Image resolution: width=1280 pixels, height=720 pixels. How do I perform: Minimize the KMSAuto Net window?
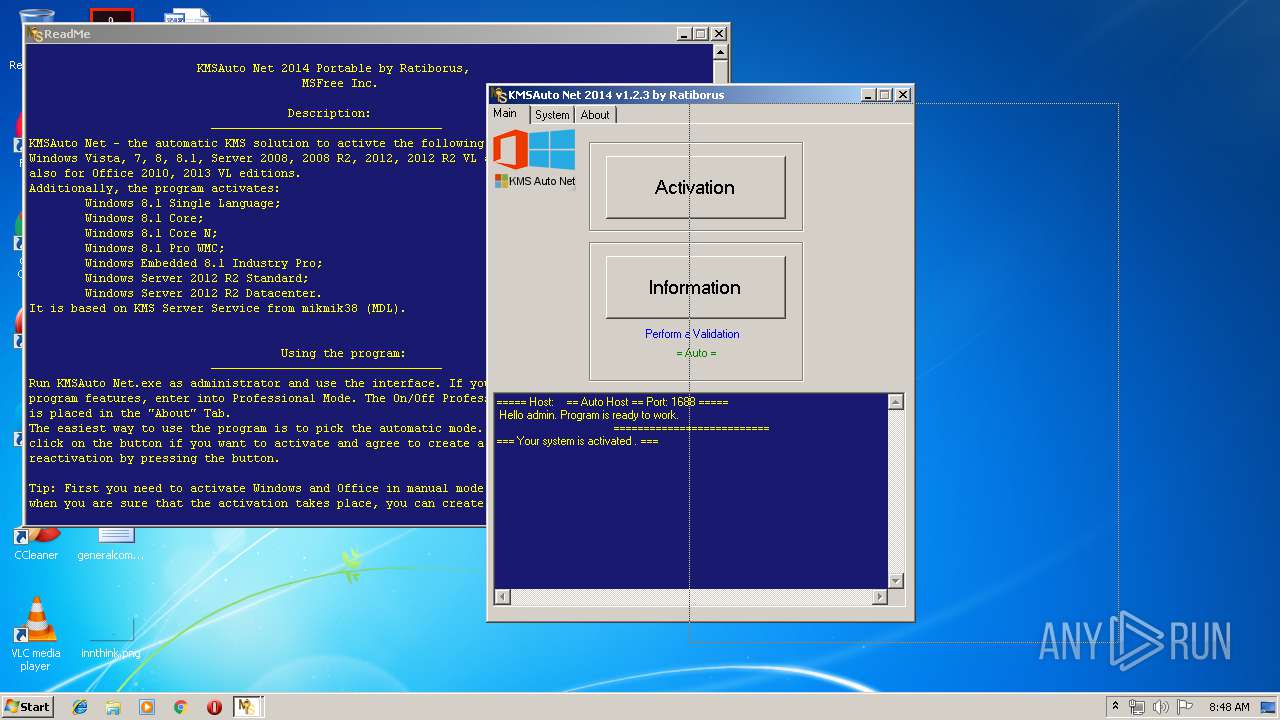868,95
